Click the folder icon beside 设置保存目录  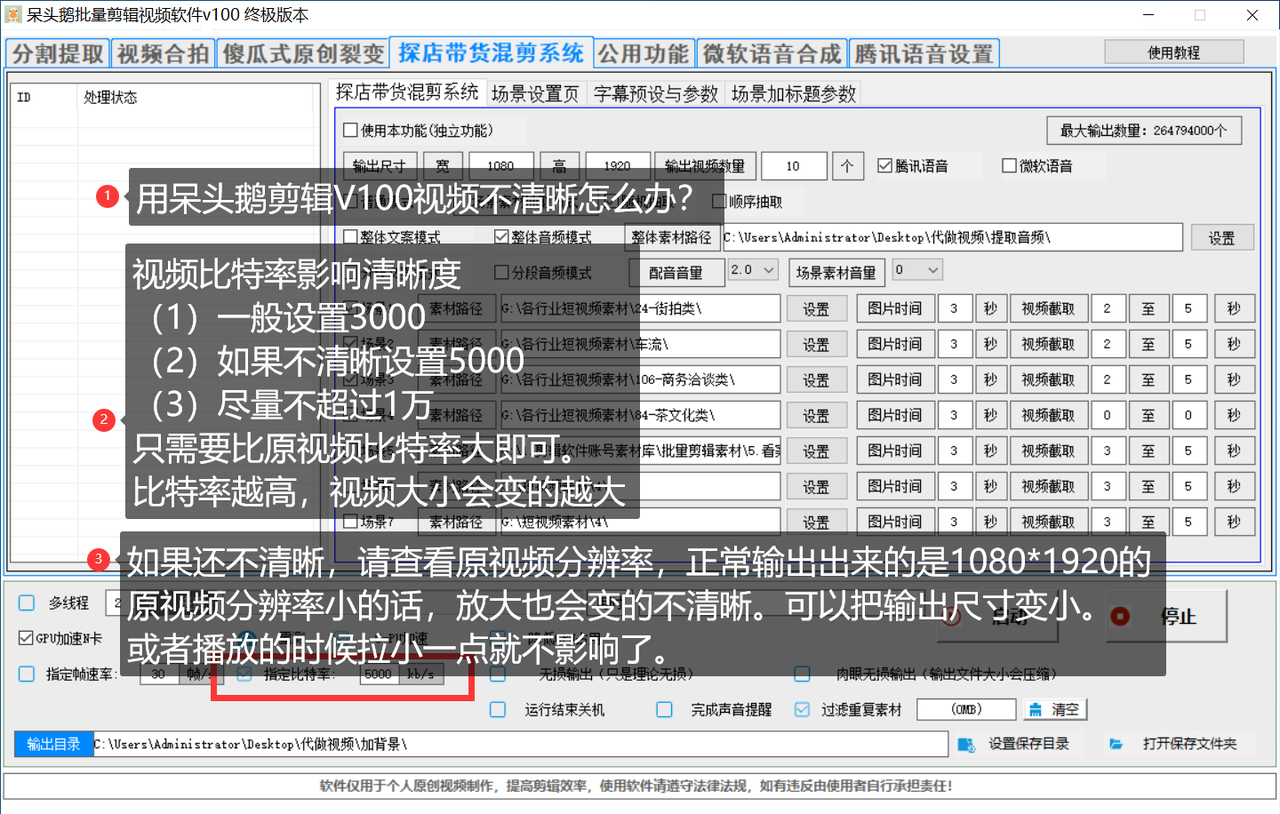(966, 745)
